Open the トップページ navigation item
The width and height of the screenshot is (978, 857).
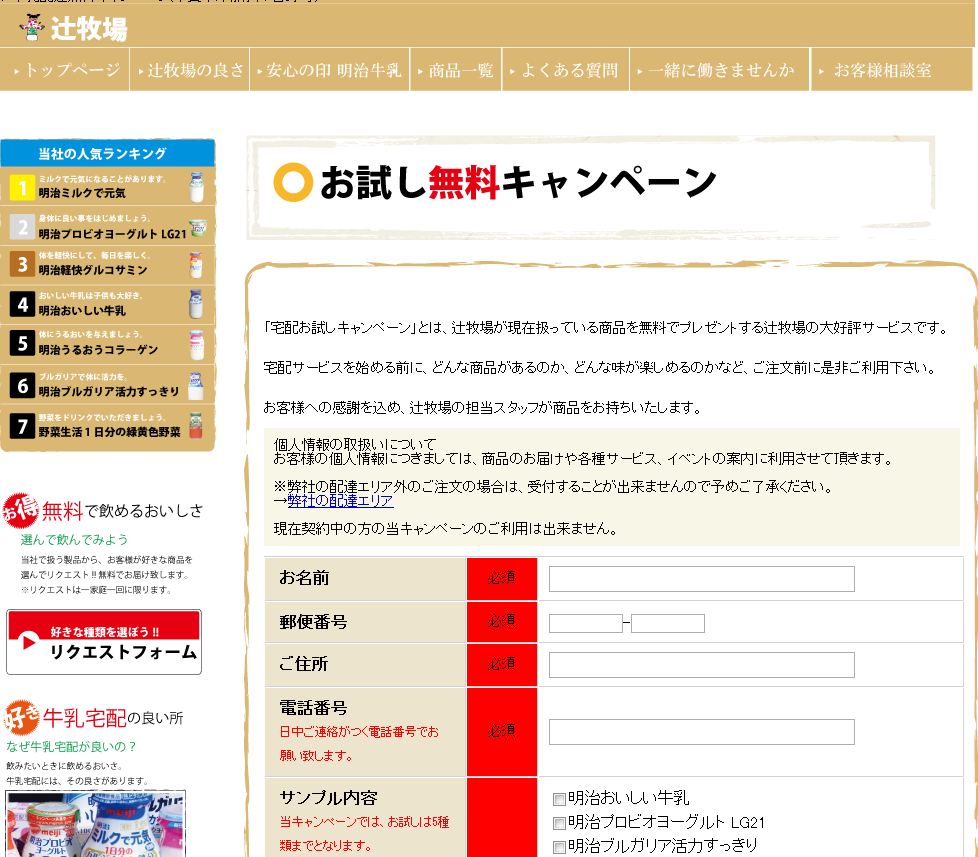(x=65, y=70)
